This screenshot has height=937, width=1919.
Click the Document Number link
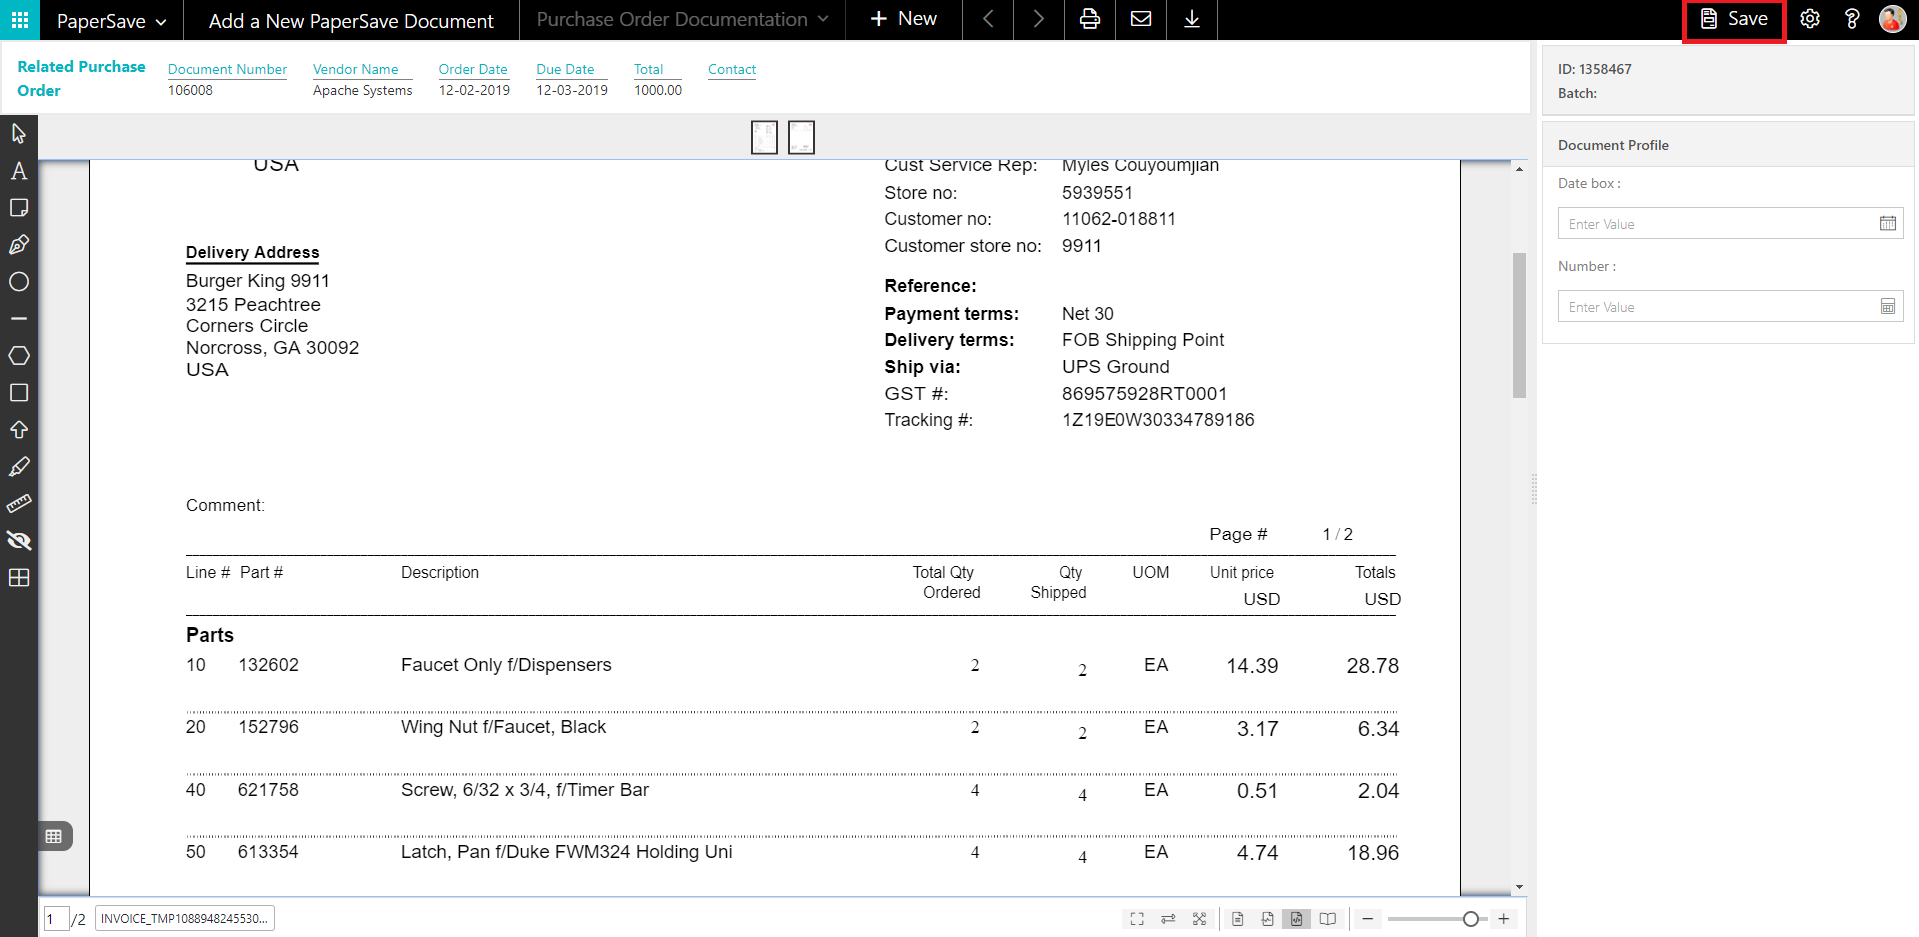click(x=227, y=69)
